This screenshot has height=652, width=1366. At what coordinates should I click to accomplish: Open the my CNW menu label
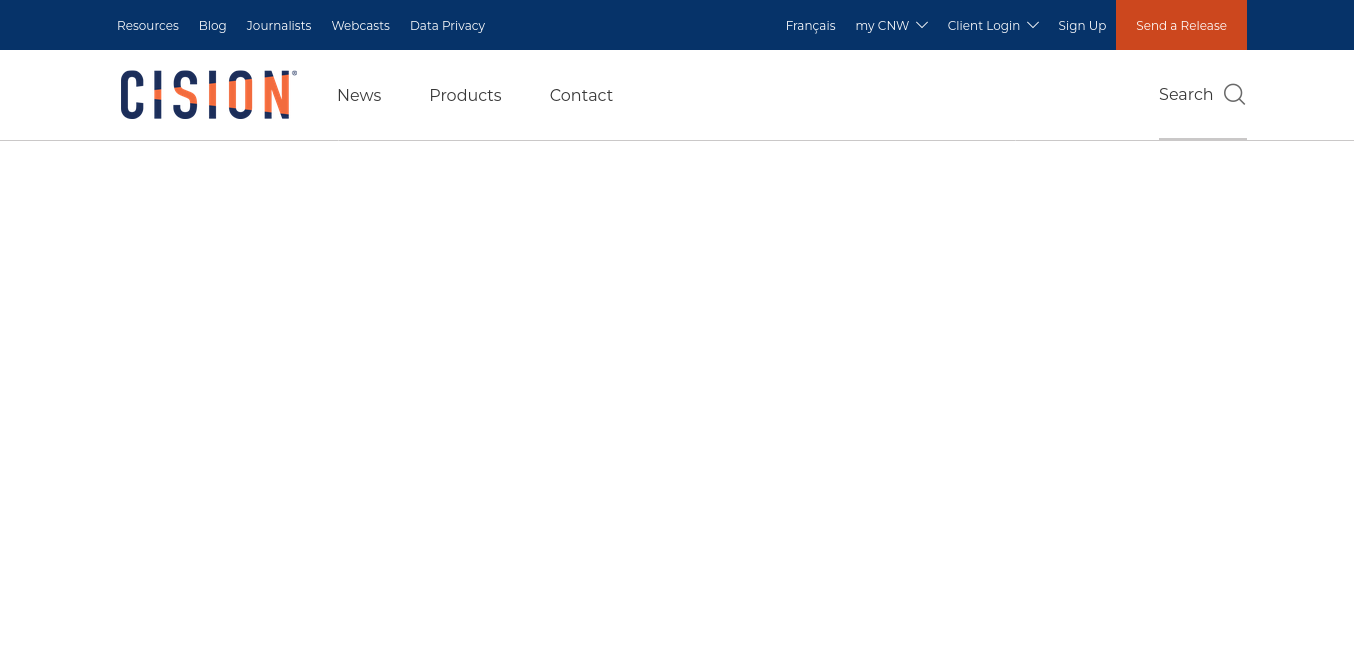882,25
